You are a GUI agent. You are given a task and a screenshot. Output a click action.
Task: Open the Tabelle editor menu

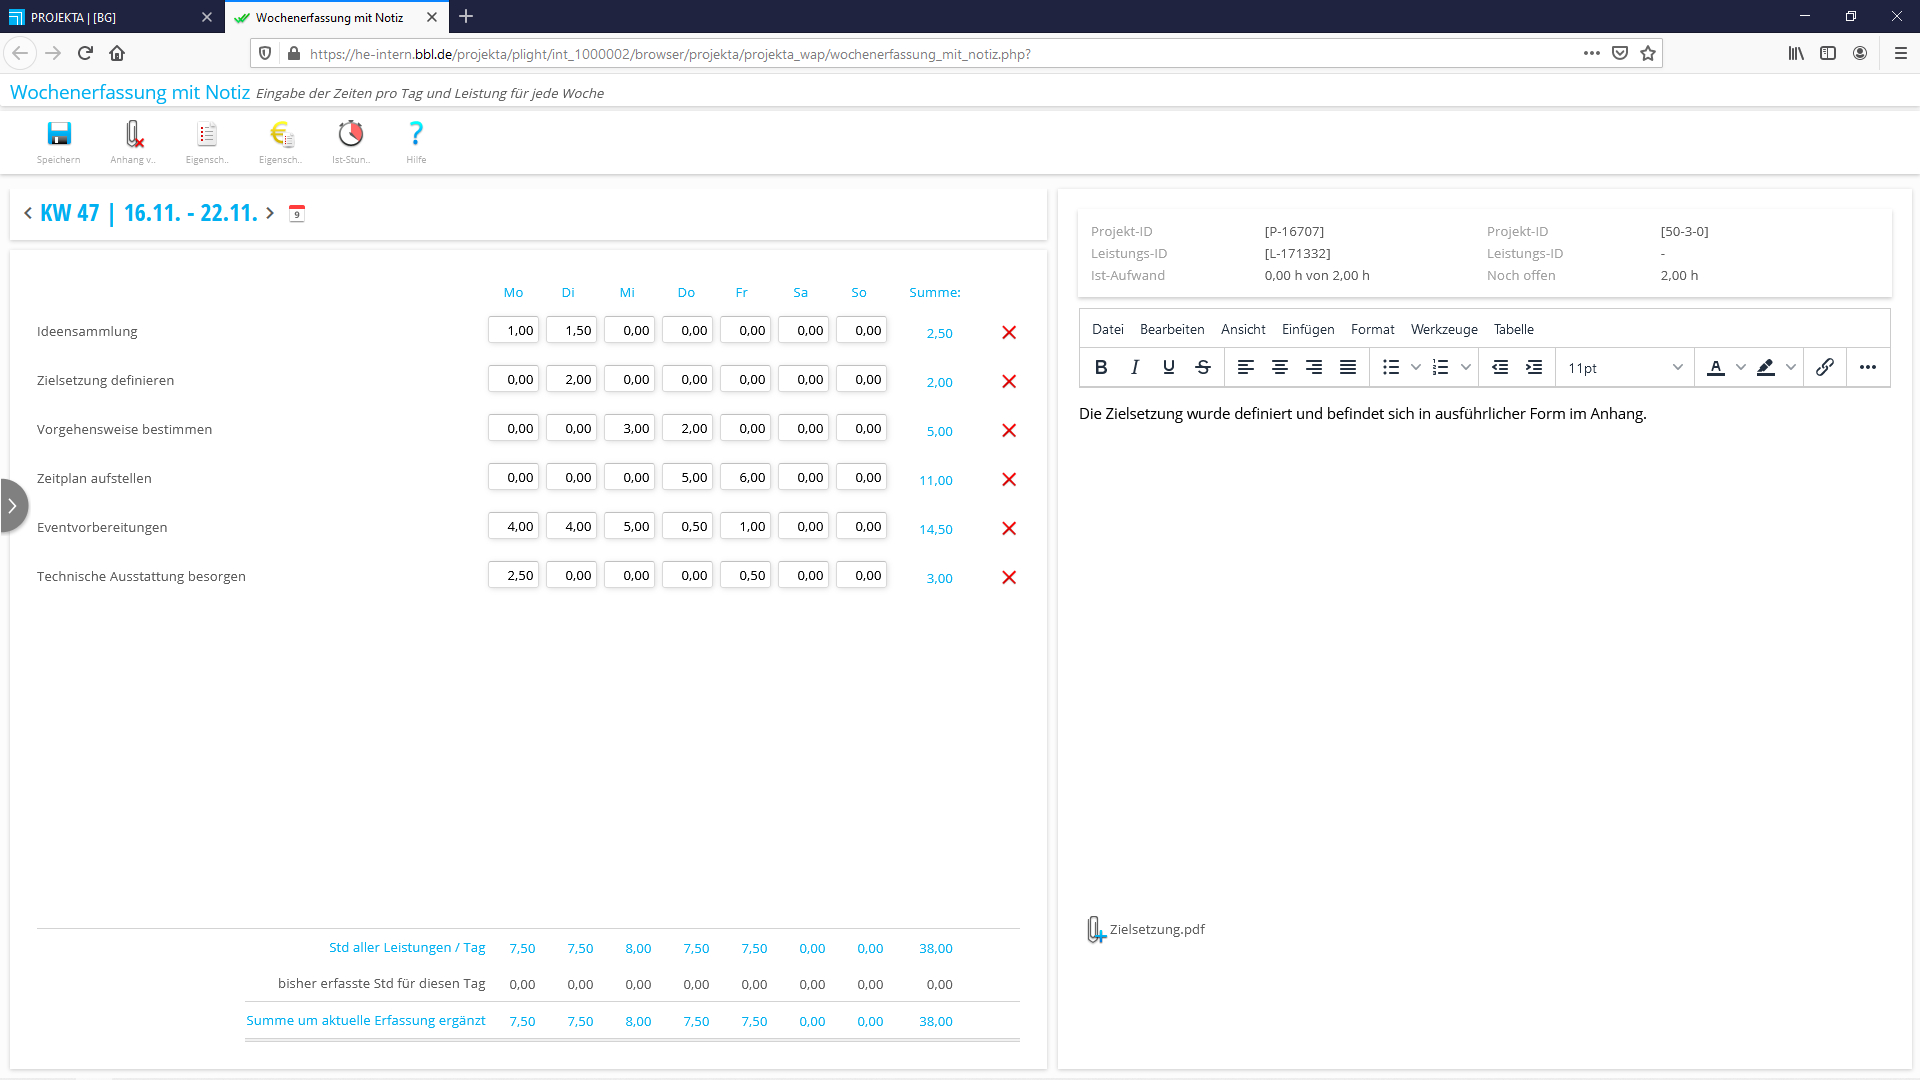click(x=1513, y=330)
